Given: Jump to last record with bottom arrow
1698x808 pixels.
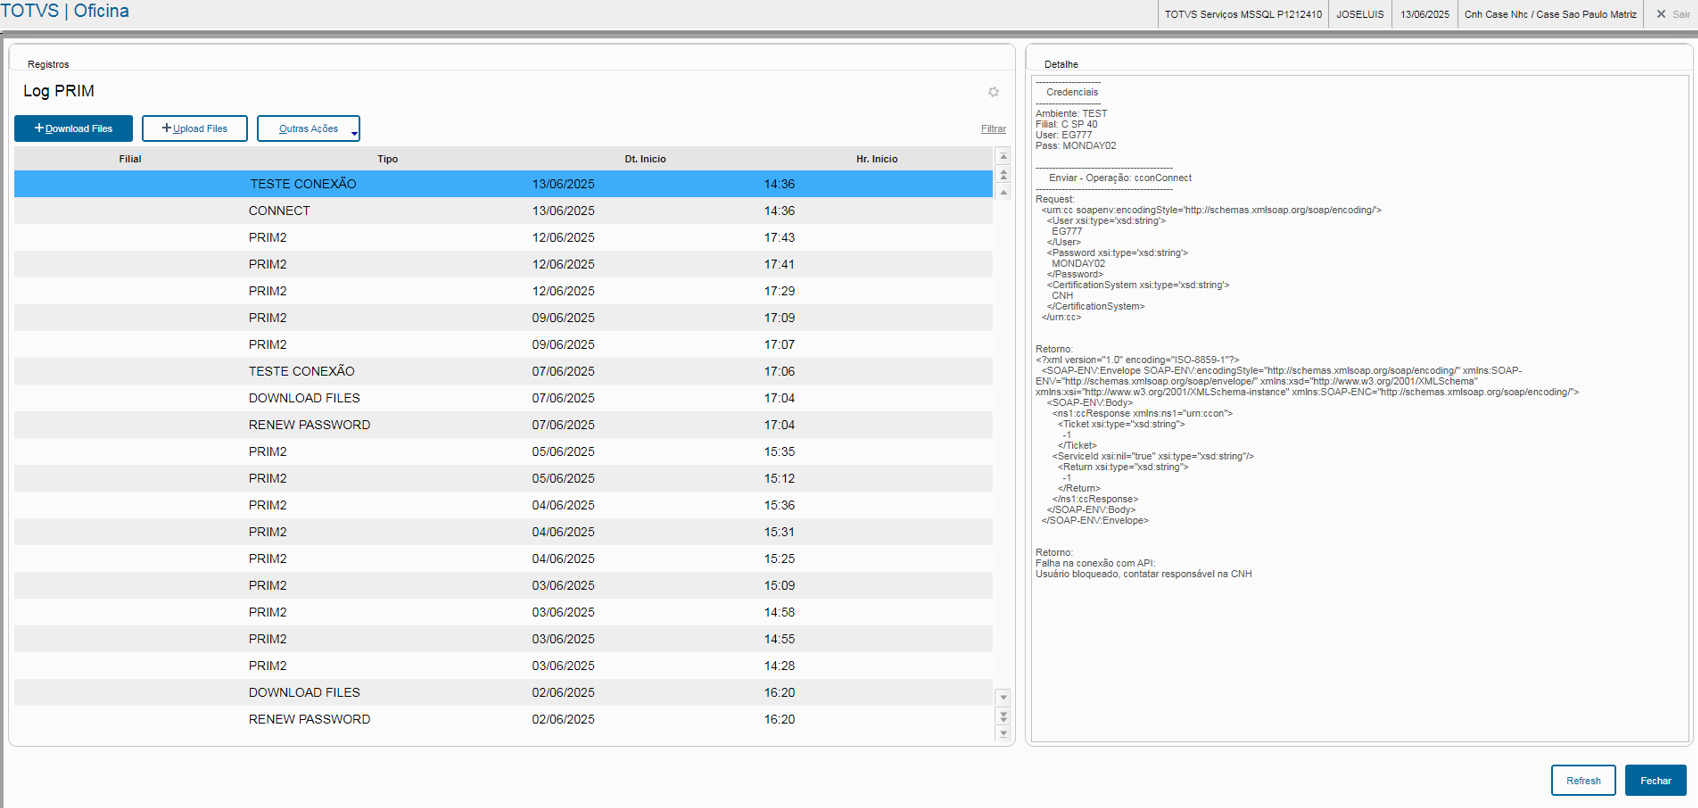Looking at the screenshot, I should point(1003,733).
